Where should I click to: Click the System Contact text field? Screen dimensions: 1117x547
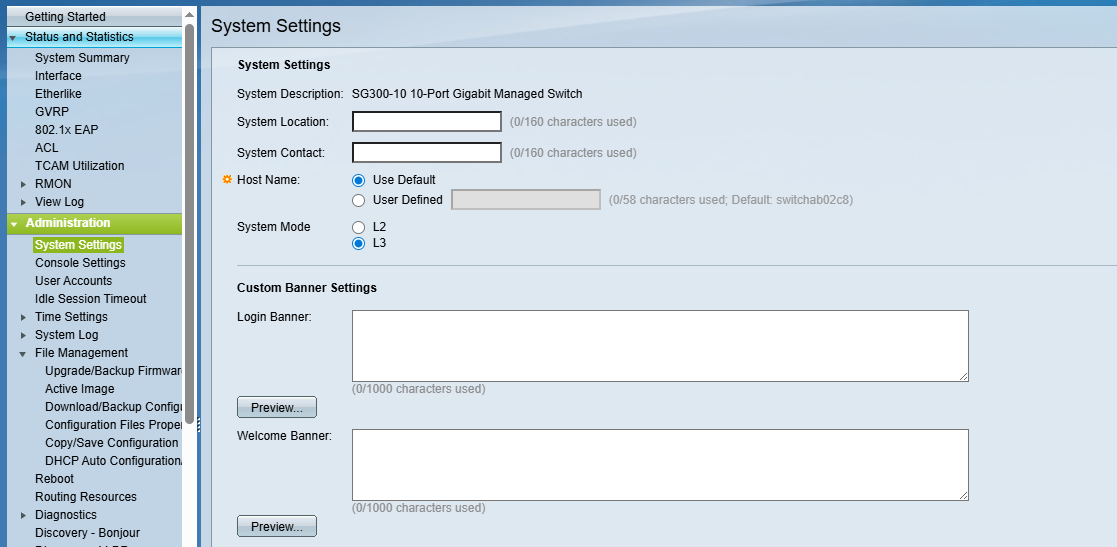click(426, 153)
